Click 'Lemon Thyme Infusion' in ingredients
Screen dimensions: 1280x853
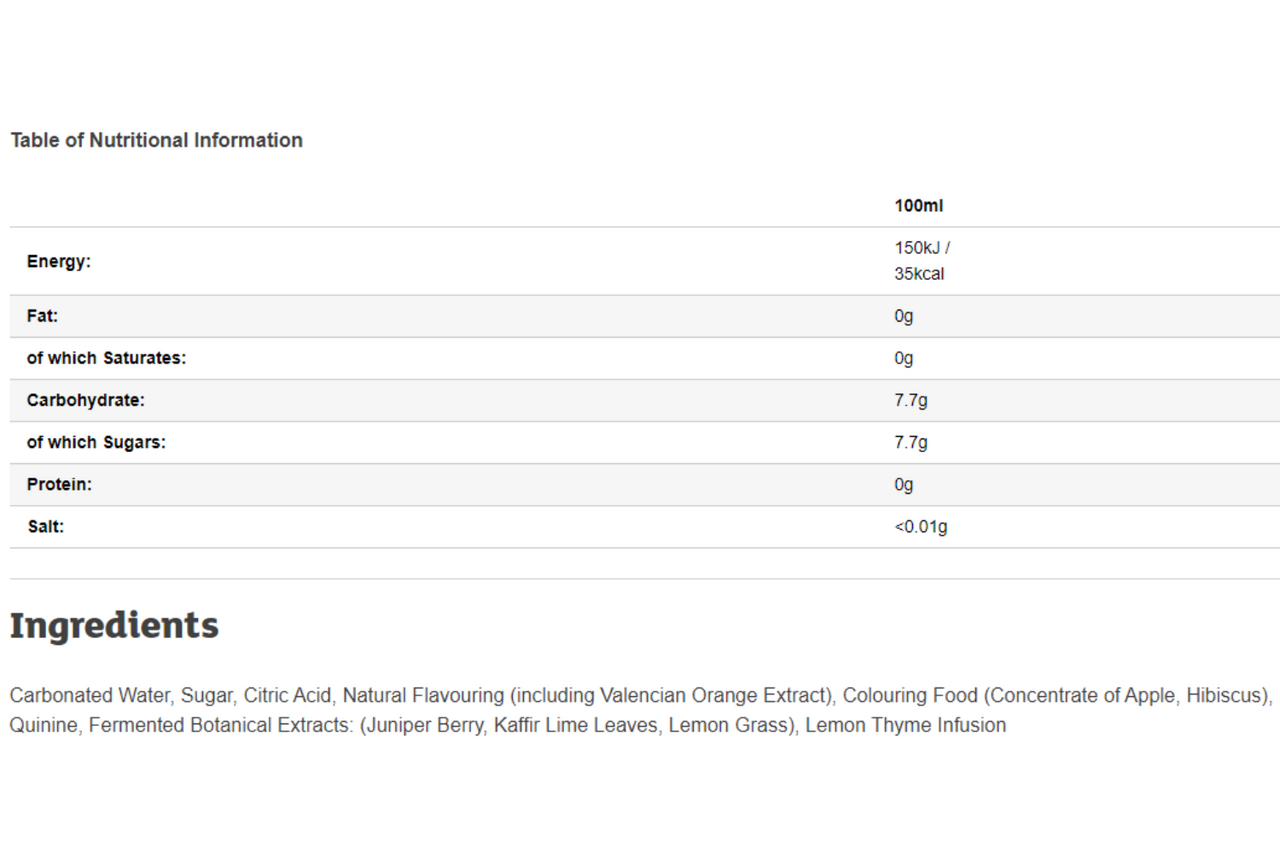(x=906, y=725)
